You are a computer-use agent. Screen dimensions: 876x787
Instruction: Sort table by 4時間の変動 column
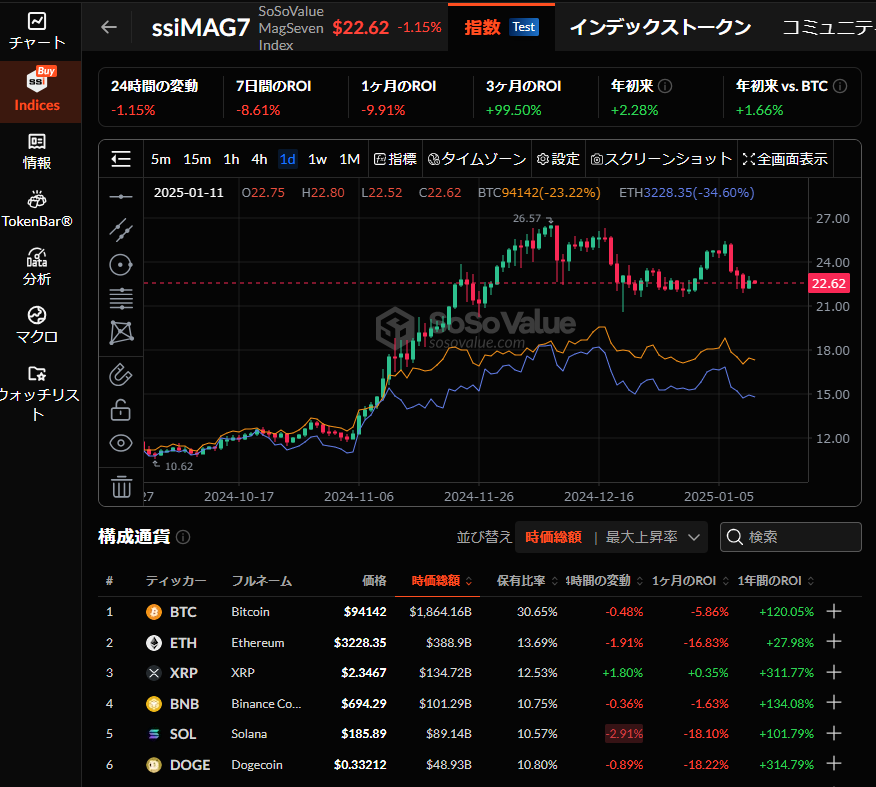pyautogui.click(x=604, y=581)
